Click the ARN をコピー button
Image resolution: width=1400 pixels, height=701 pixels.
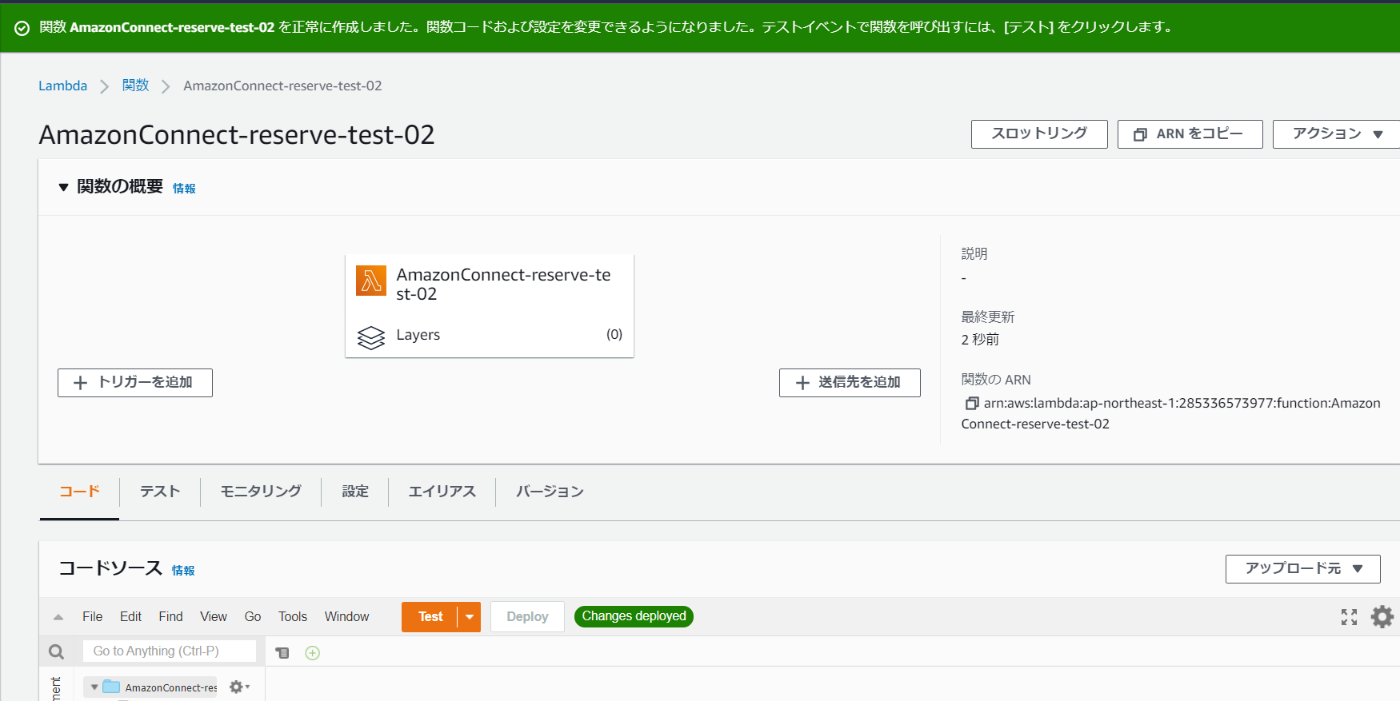[x=1190, y=134]
